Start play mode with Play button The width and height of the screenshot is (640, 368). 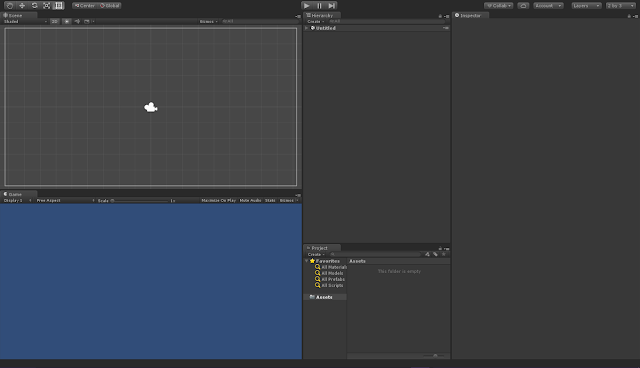click(307, 6)
